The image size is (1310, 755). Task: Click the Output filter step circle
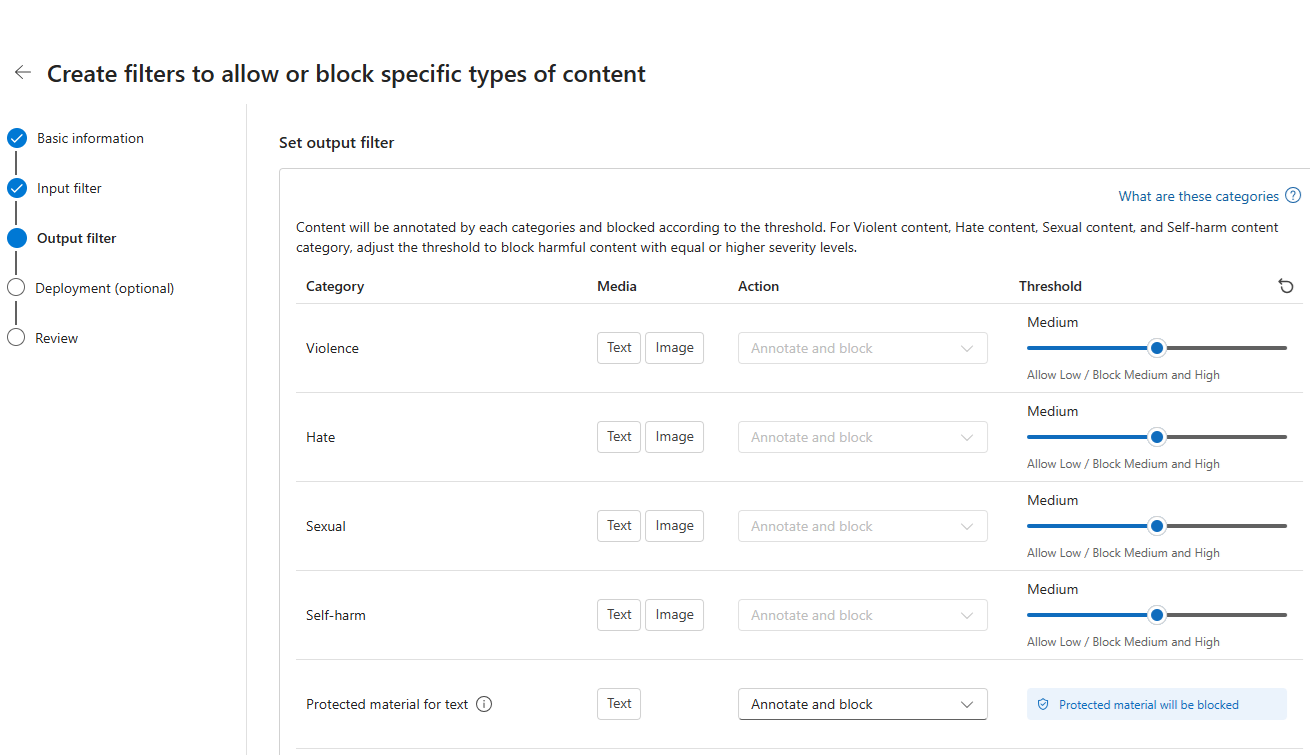coord(16,238)
